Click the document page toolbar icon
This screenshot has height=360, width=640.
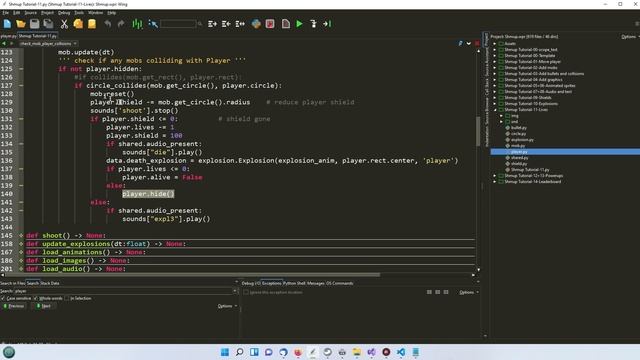pos(286,24)
